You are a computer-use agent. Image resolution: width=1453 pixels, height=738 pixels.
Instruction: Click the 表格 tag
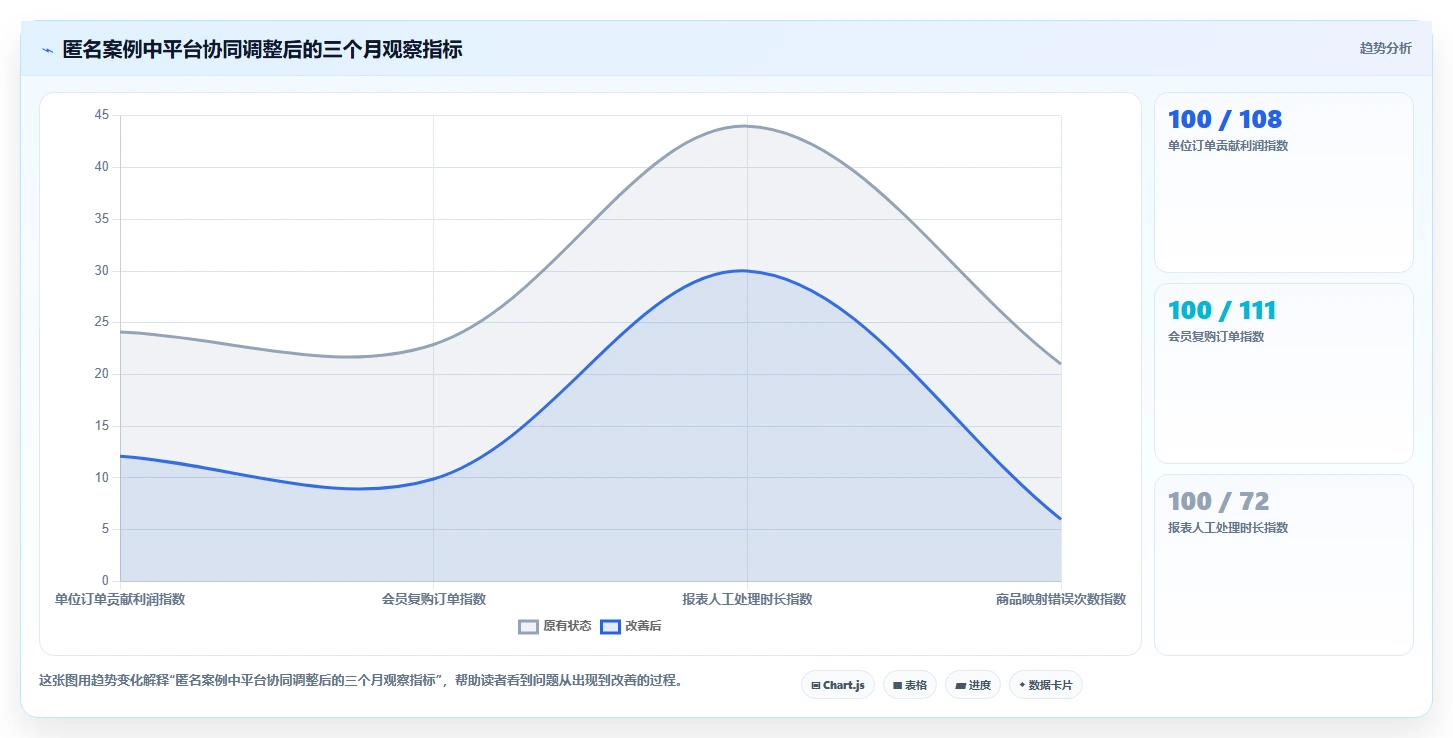tap(910, 685)
